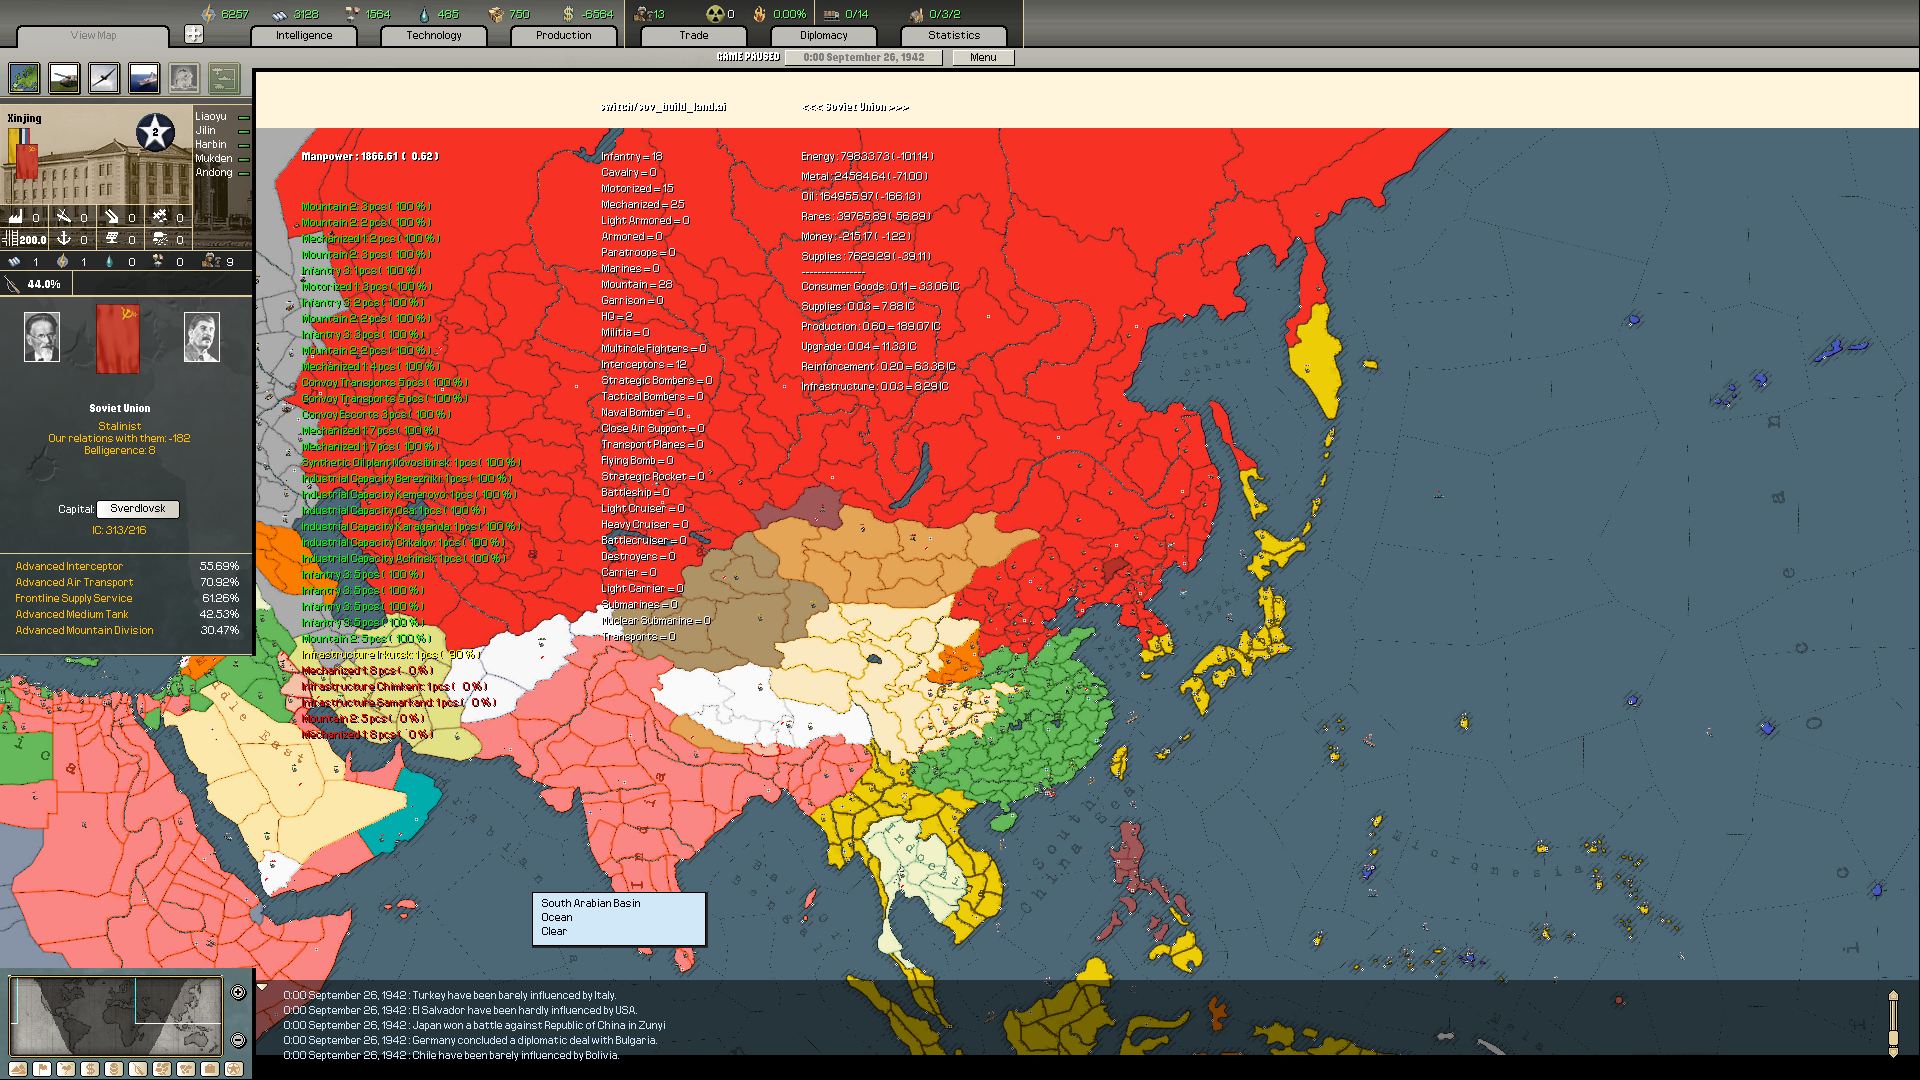Screen dimensions: 1920x1080
Task: Zoom out with the minimap minus button
Action: tap(238, 1040)
